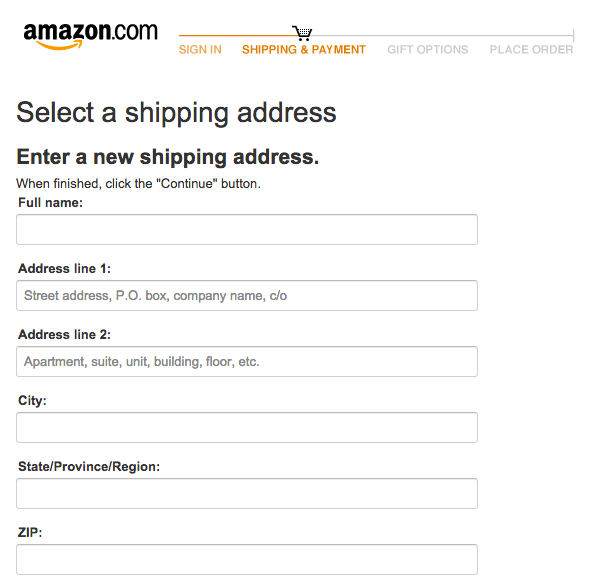Image resolution: width=597 pixels, height=588 pixels.
Task: Click the Apartment, suite, unit field
Action: point(247,361)
